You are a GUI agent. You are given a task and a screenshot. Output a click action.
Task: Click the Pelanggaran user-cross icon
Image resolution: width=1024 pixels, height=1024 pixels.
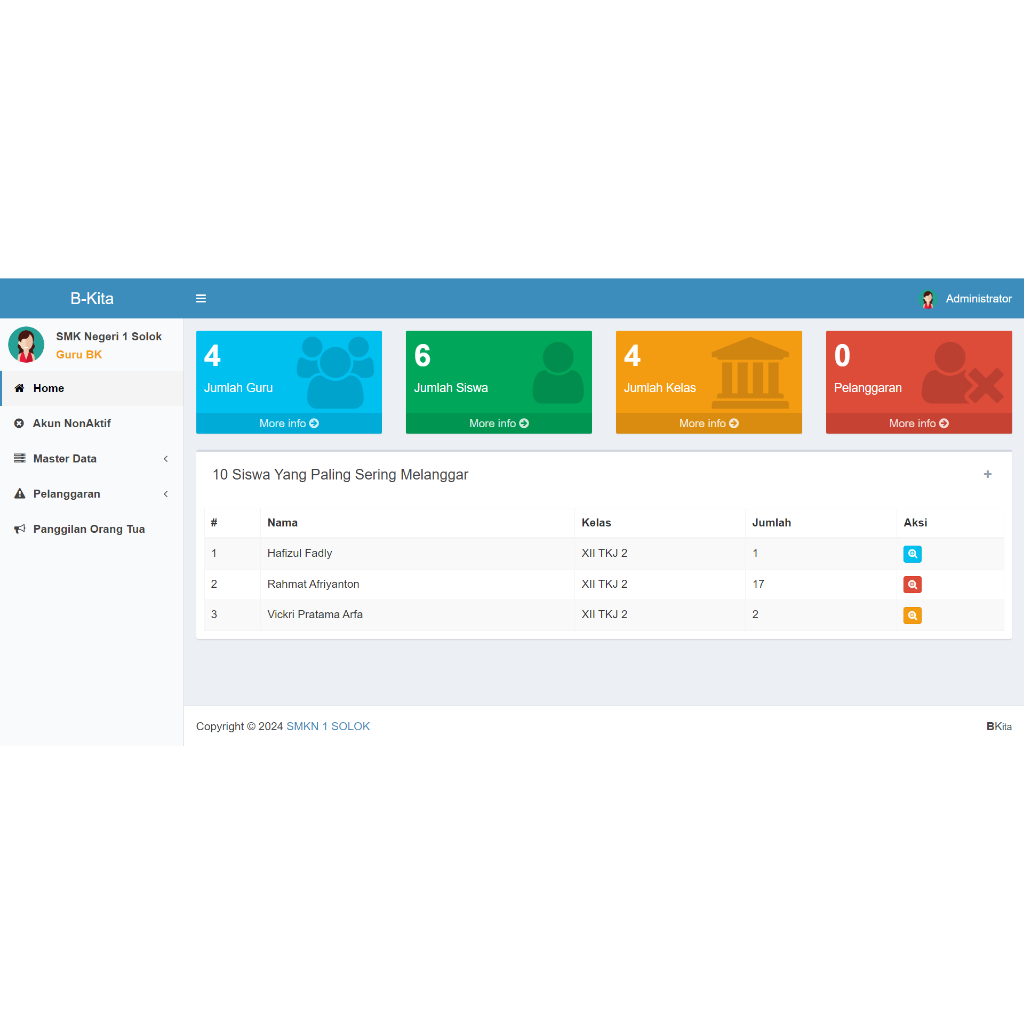click(x=961, y=374)
